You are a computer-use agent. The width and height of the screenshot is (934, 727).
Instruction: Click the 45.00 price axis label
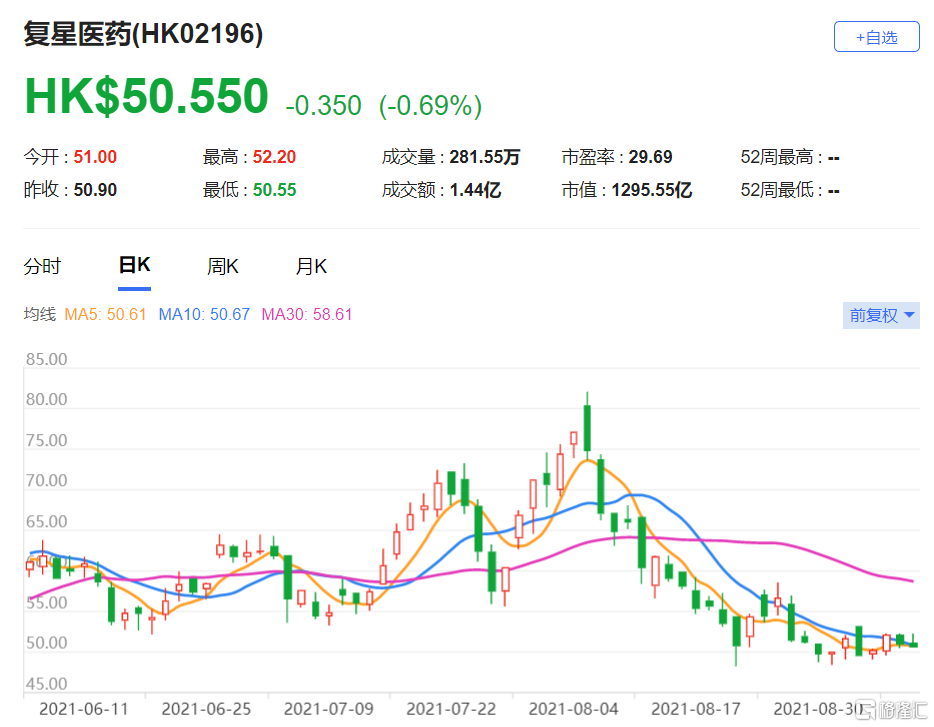click(46, 683)
